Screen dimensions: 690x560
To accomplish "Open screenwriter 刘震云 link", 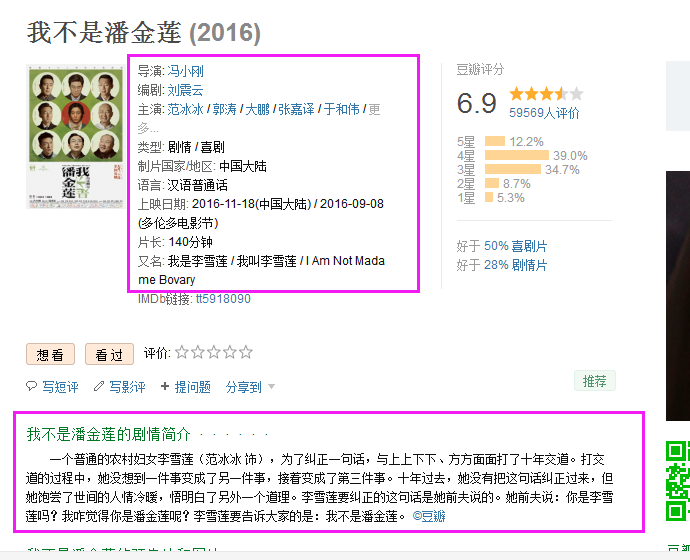I will (x=185, y=90).
